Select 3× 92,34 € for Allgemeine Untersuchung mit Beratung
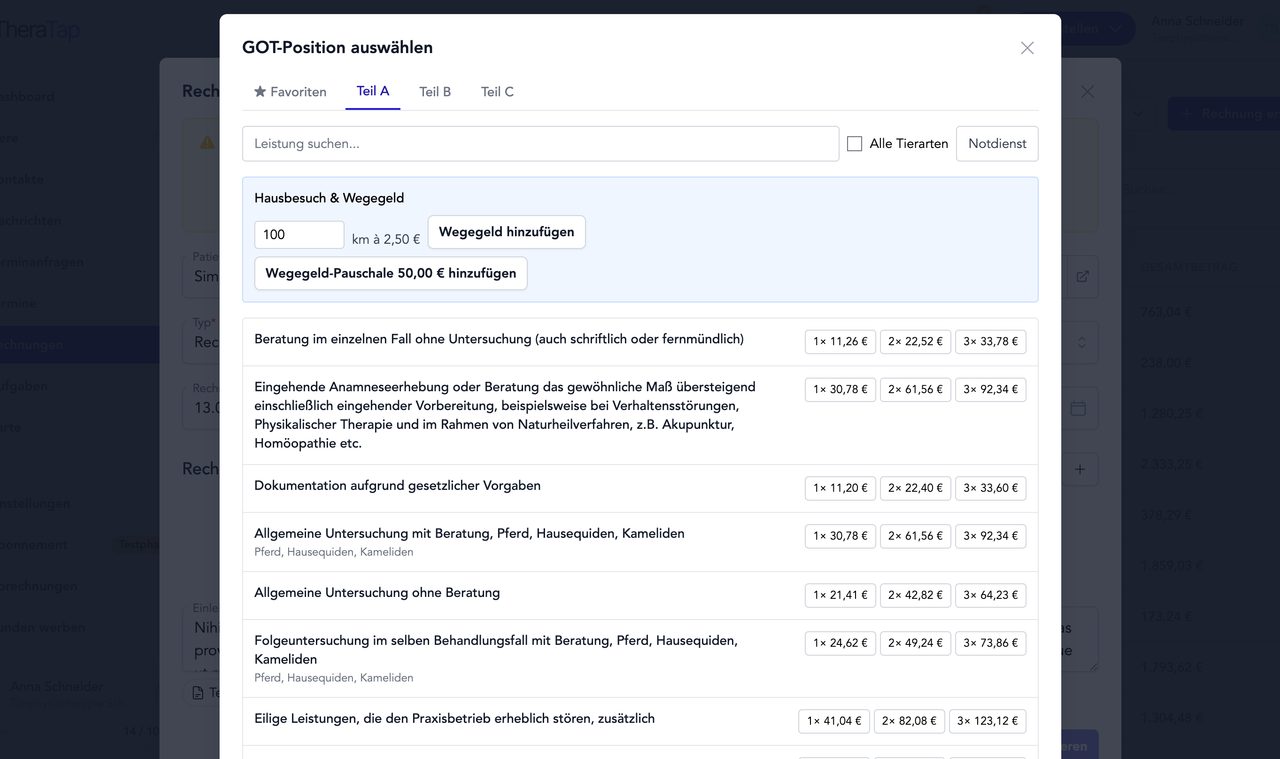 (990, 536)
